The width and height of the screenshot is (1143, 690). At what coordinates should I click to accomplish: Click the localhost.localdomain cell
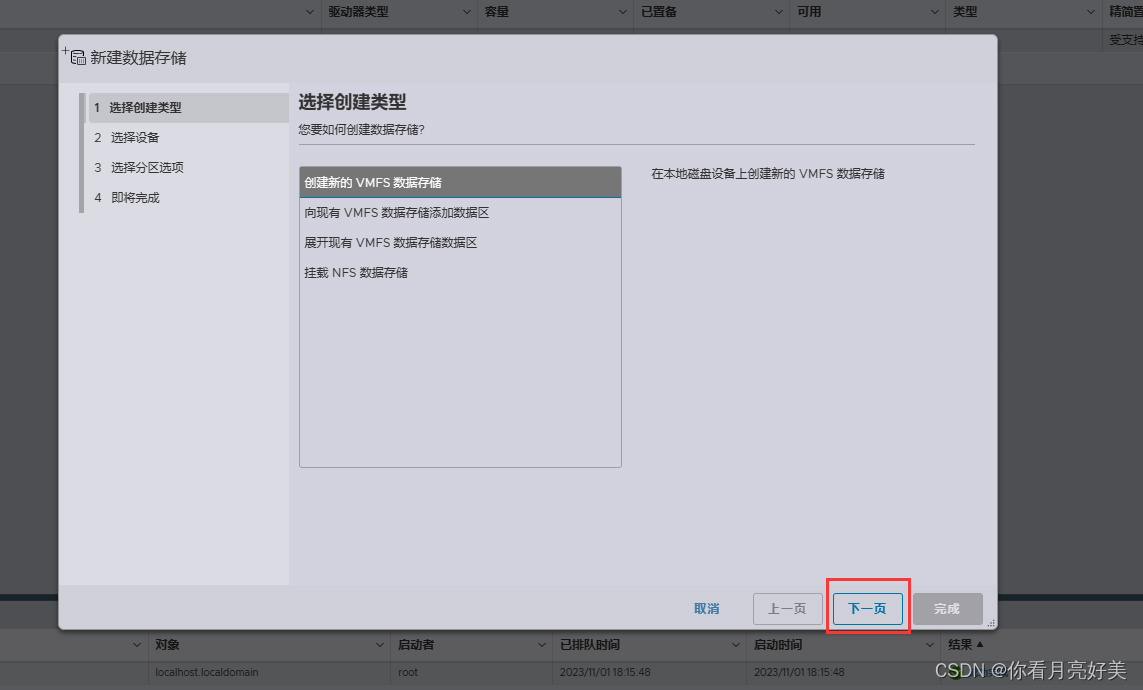[206, 673]
